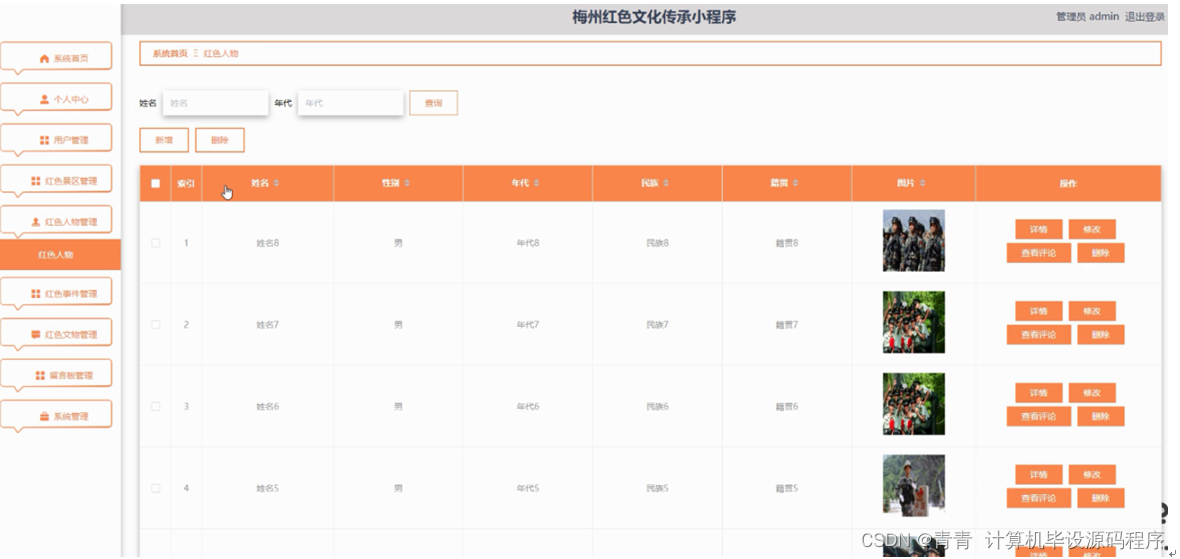Open 个人中心 in the sidebar

[x=56, y=99]
